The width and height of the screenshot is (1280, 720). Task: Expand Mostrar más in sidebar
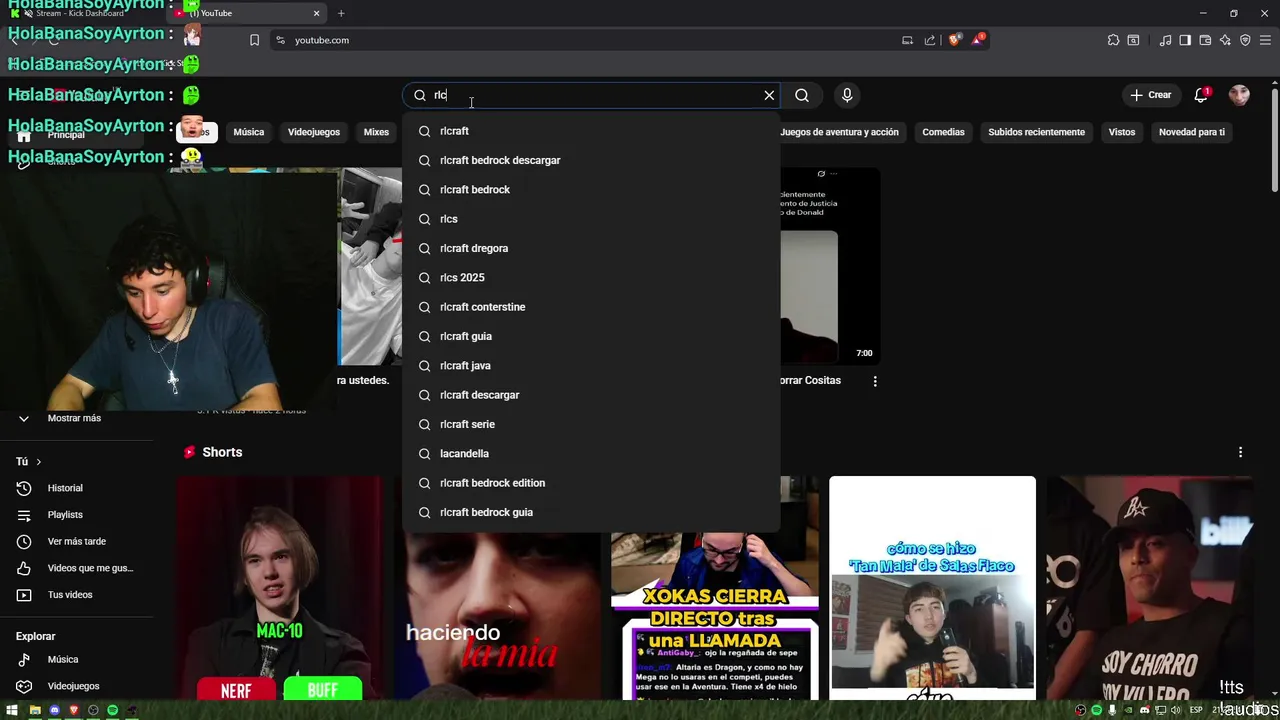pos(75,418)
